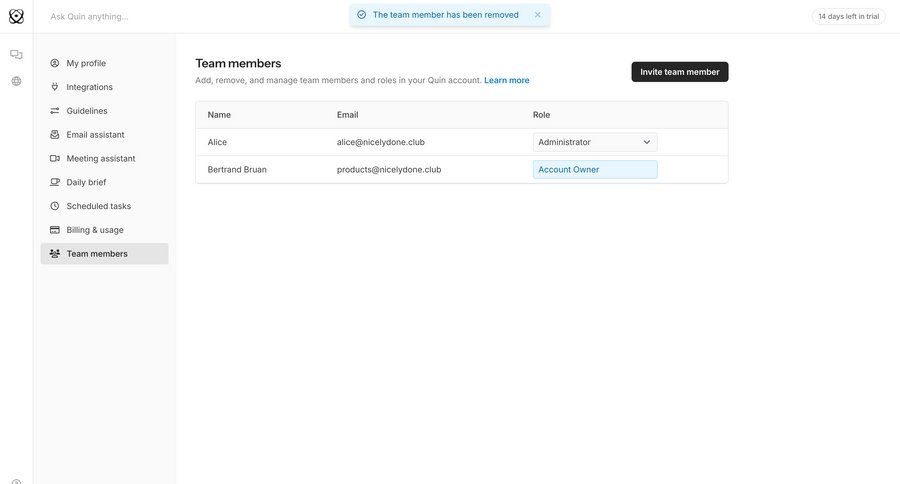Image resolution: width=900 pixels, height=484 pixels.
Task: Click the My profile person icon
Action: pyautogui.click(x=55, y=63)
